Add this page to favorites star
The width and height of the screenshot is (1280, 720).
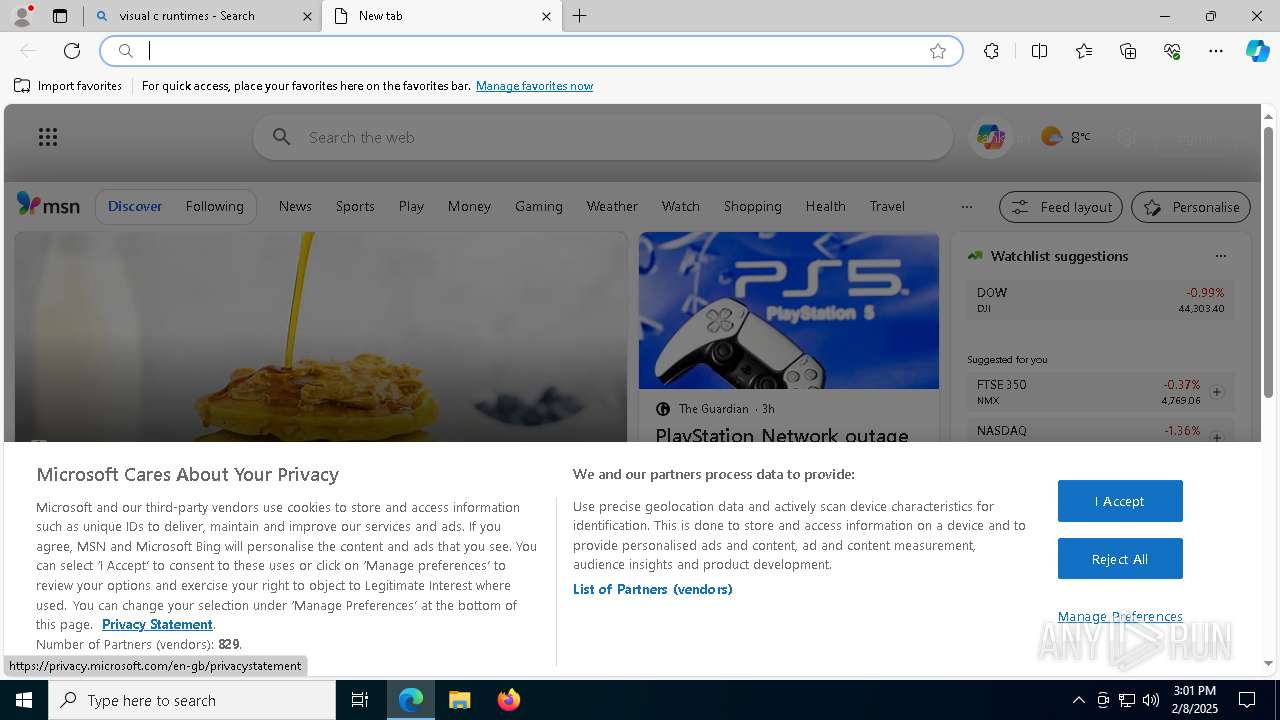[x=938, y=51]
